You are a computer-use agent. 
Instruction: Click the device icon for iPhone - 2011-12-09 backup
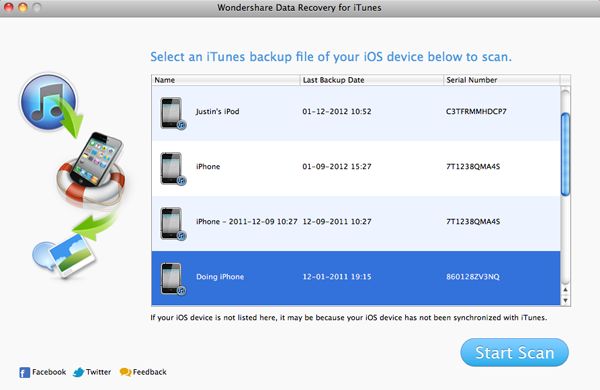173,224
